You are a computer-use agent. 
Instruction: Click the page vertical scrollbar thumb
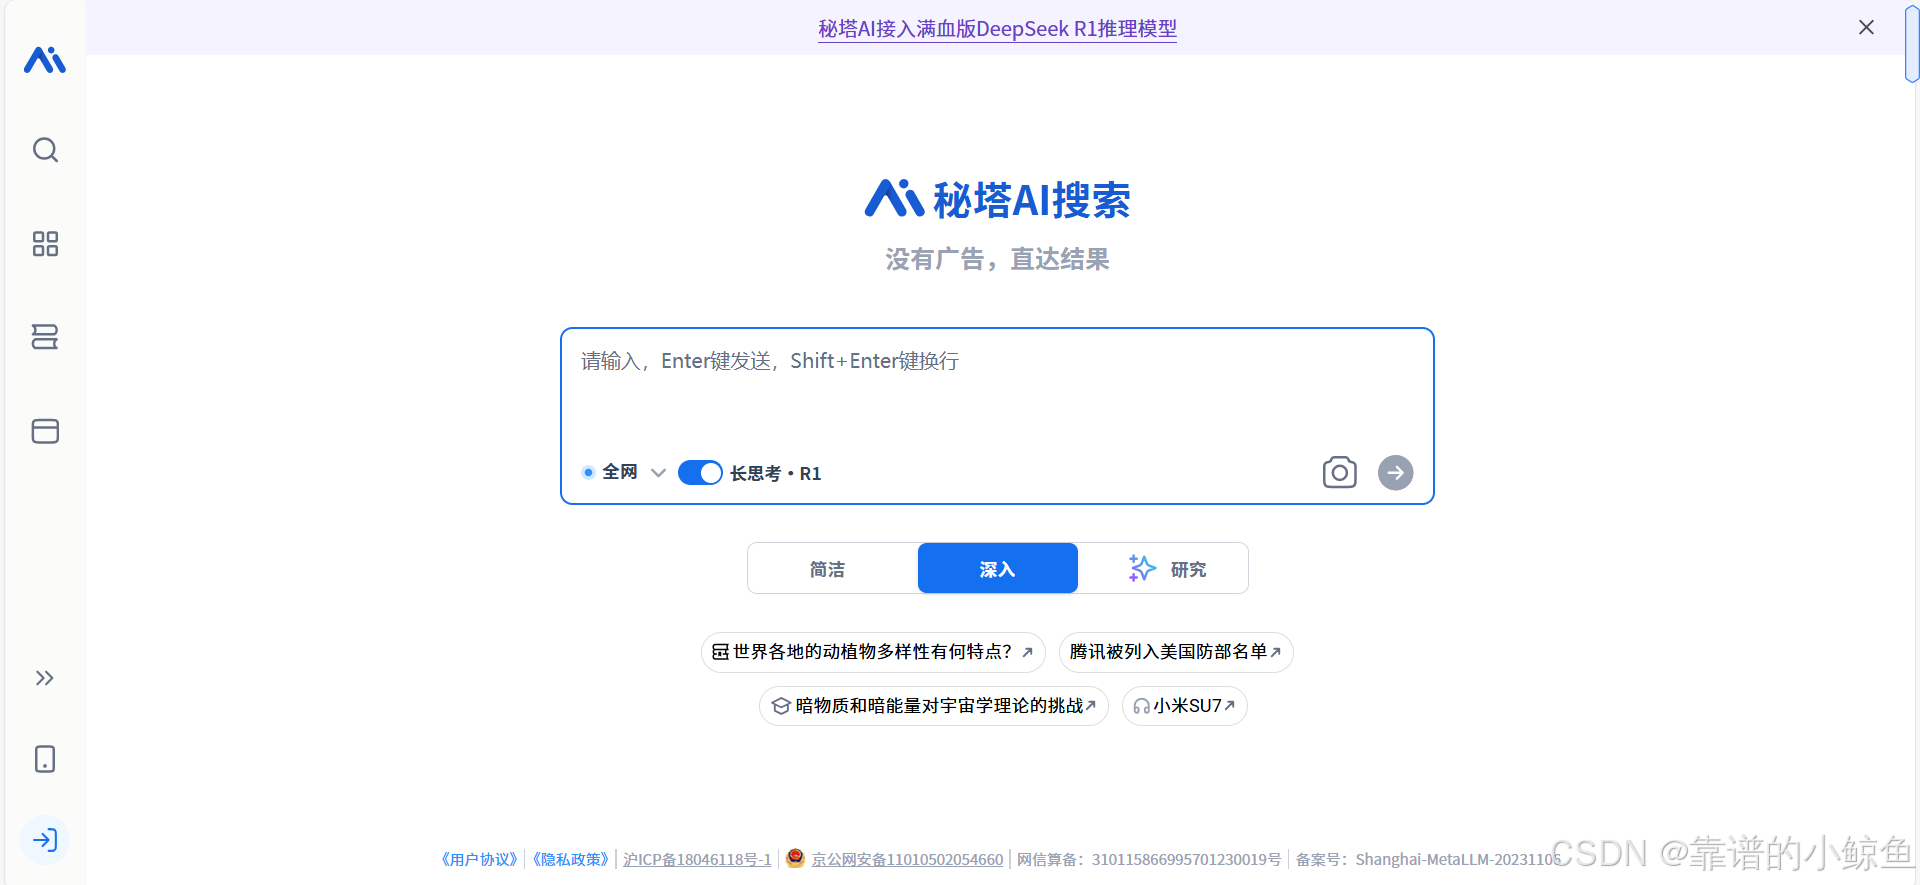tap(1912, 42)
